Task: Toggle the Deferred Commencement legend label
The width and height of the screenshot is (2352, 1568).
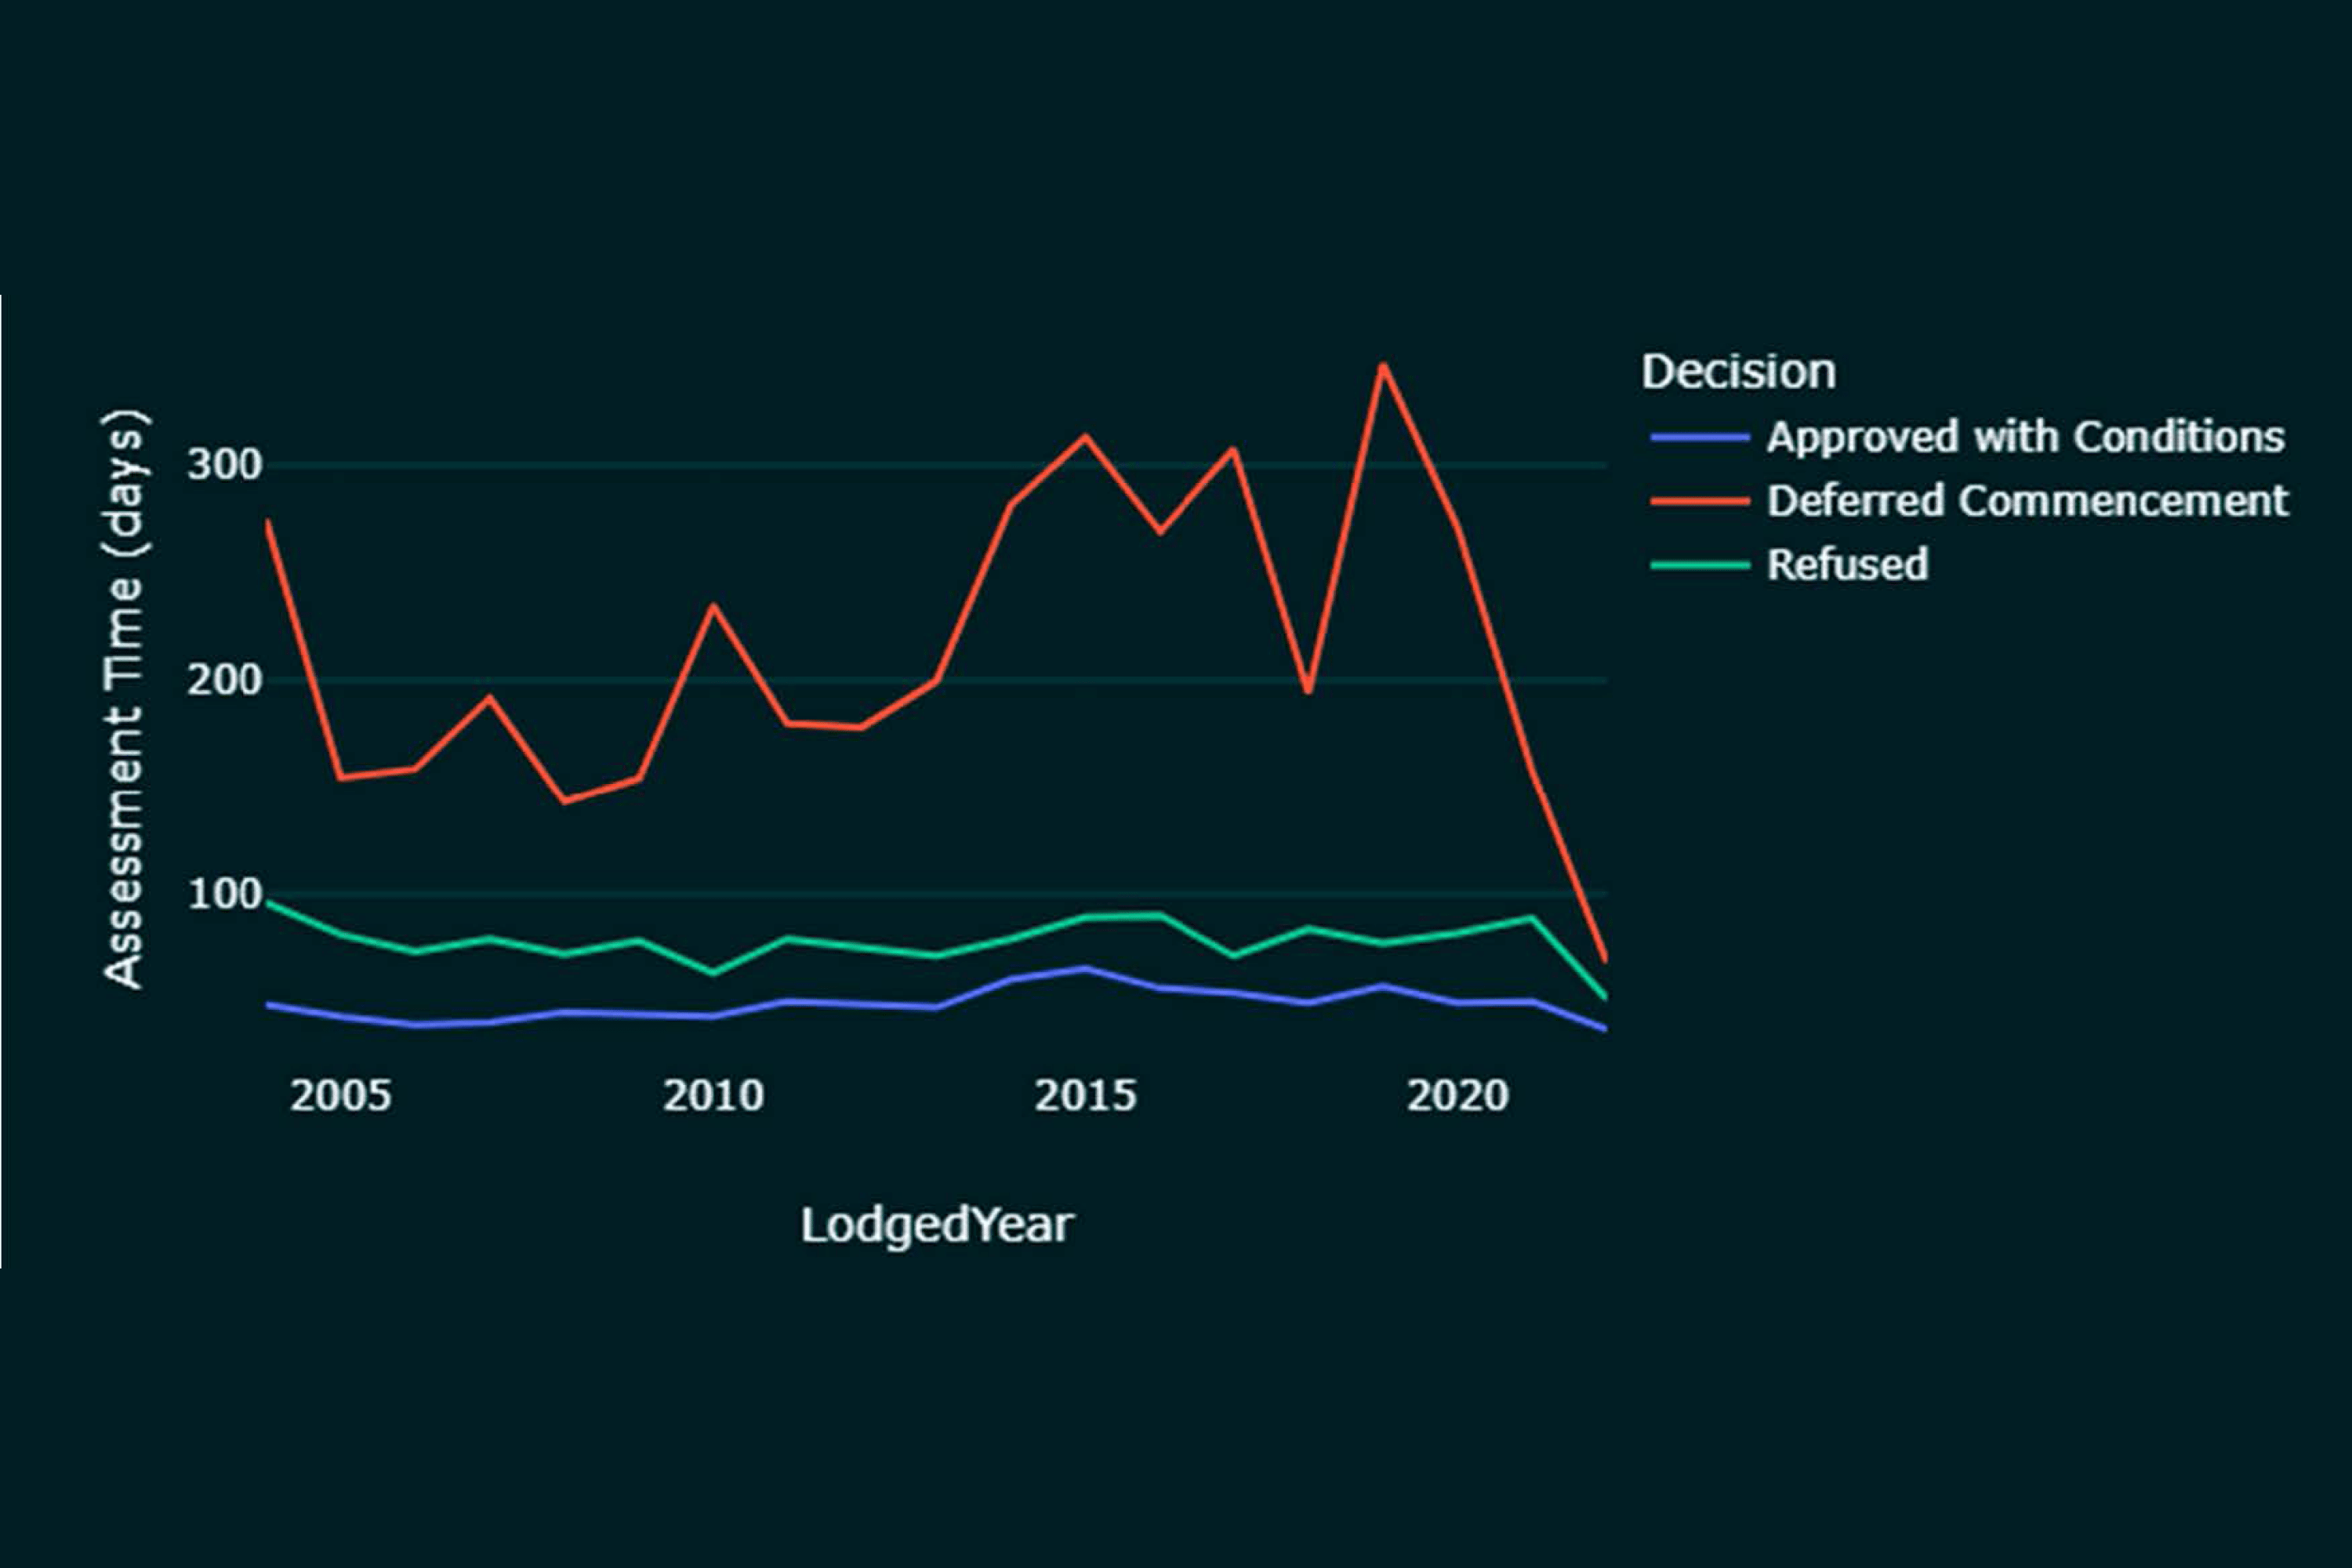Action: pyautogui.click(x=2027, y=501)
